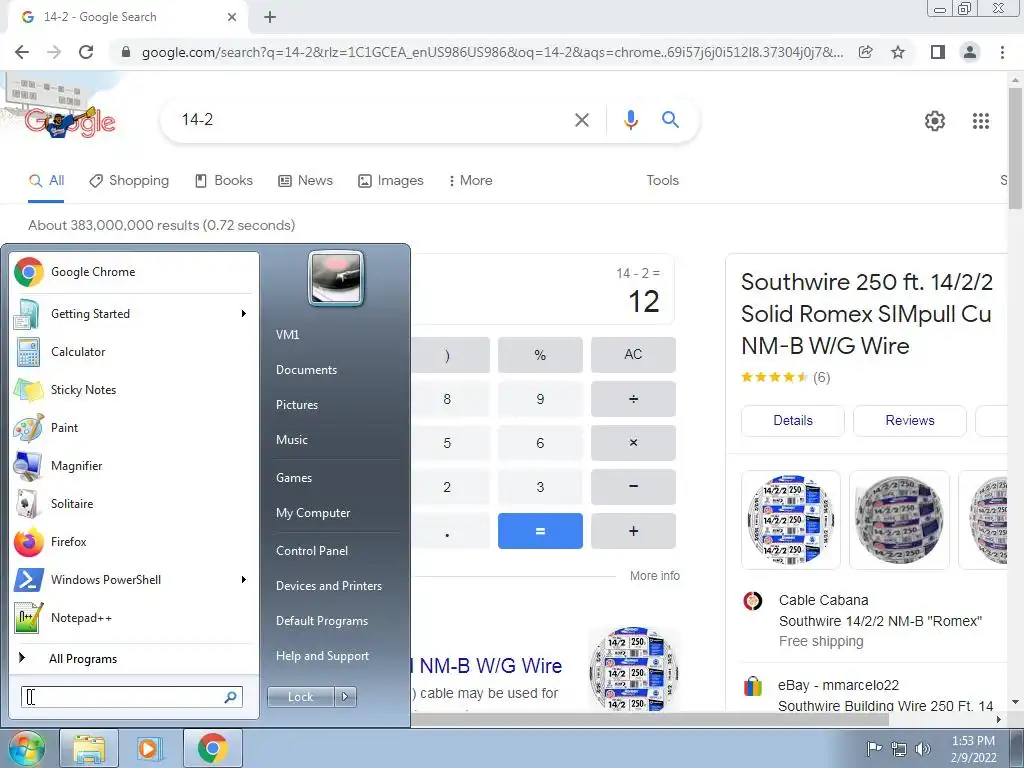1024x768 pixels.
Task: Open a new Chrome tab
Action: click(x=270, y=18)
